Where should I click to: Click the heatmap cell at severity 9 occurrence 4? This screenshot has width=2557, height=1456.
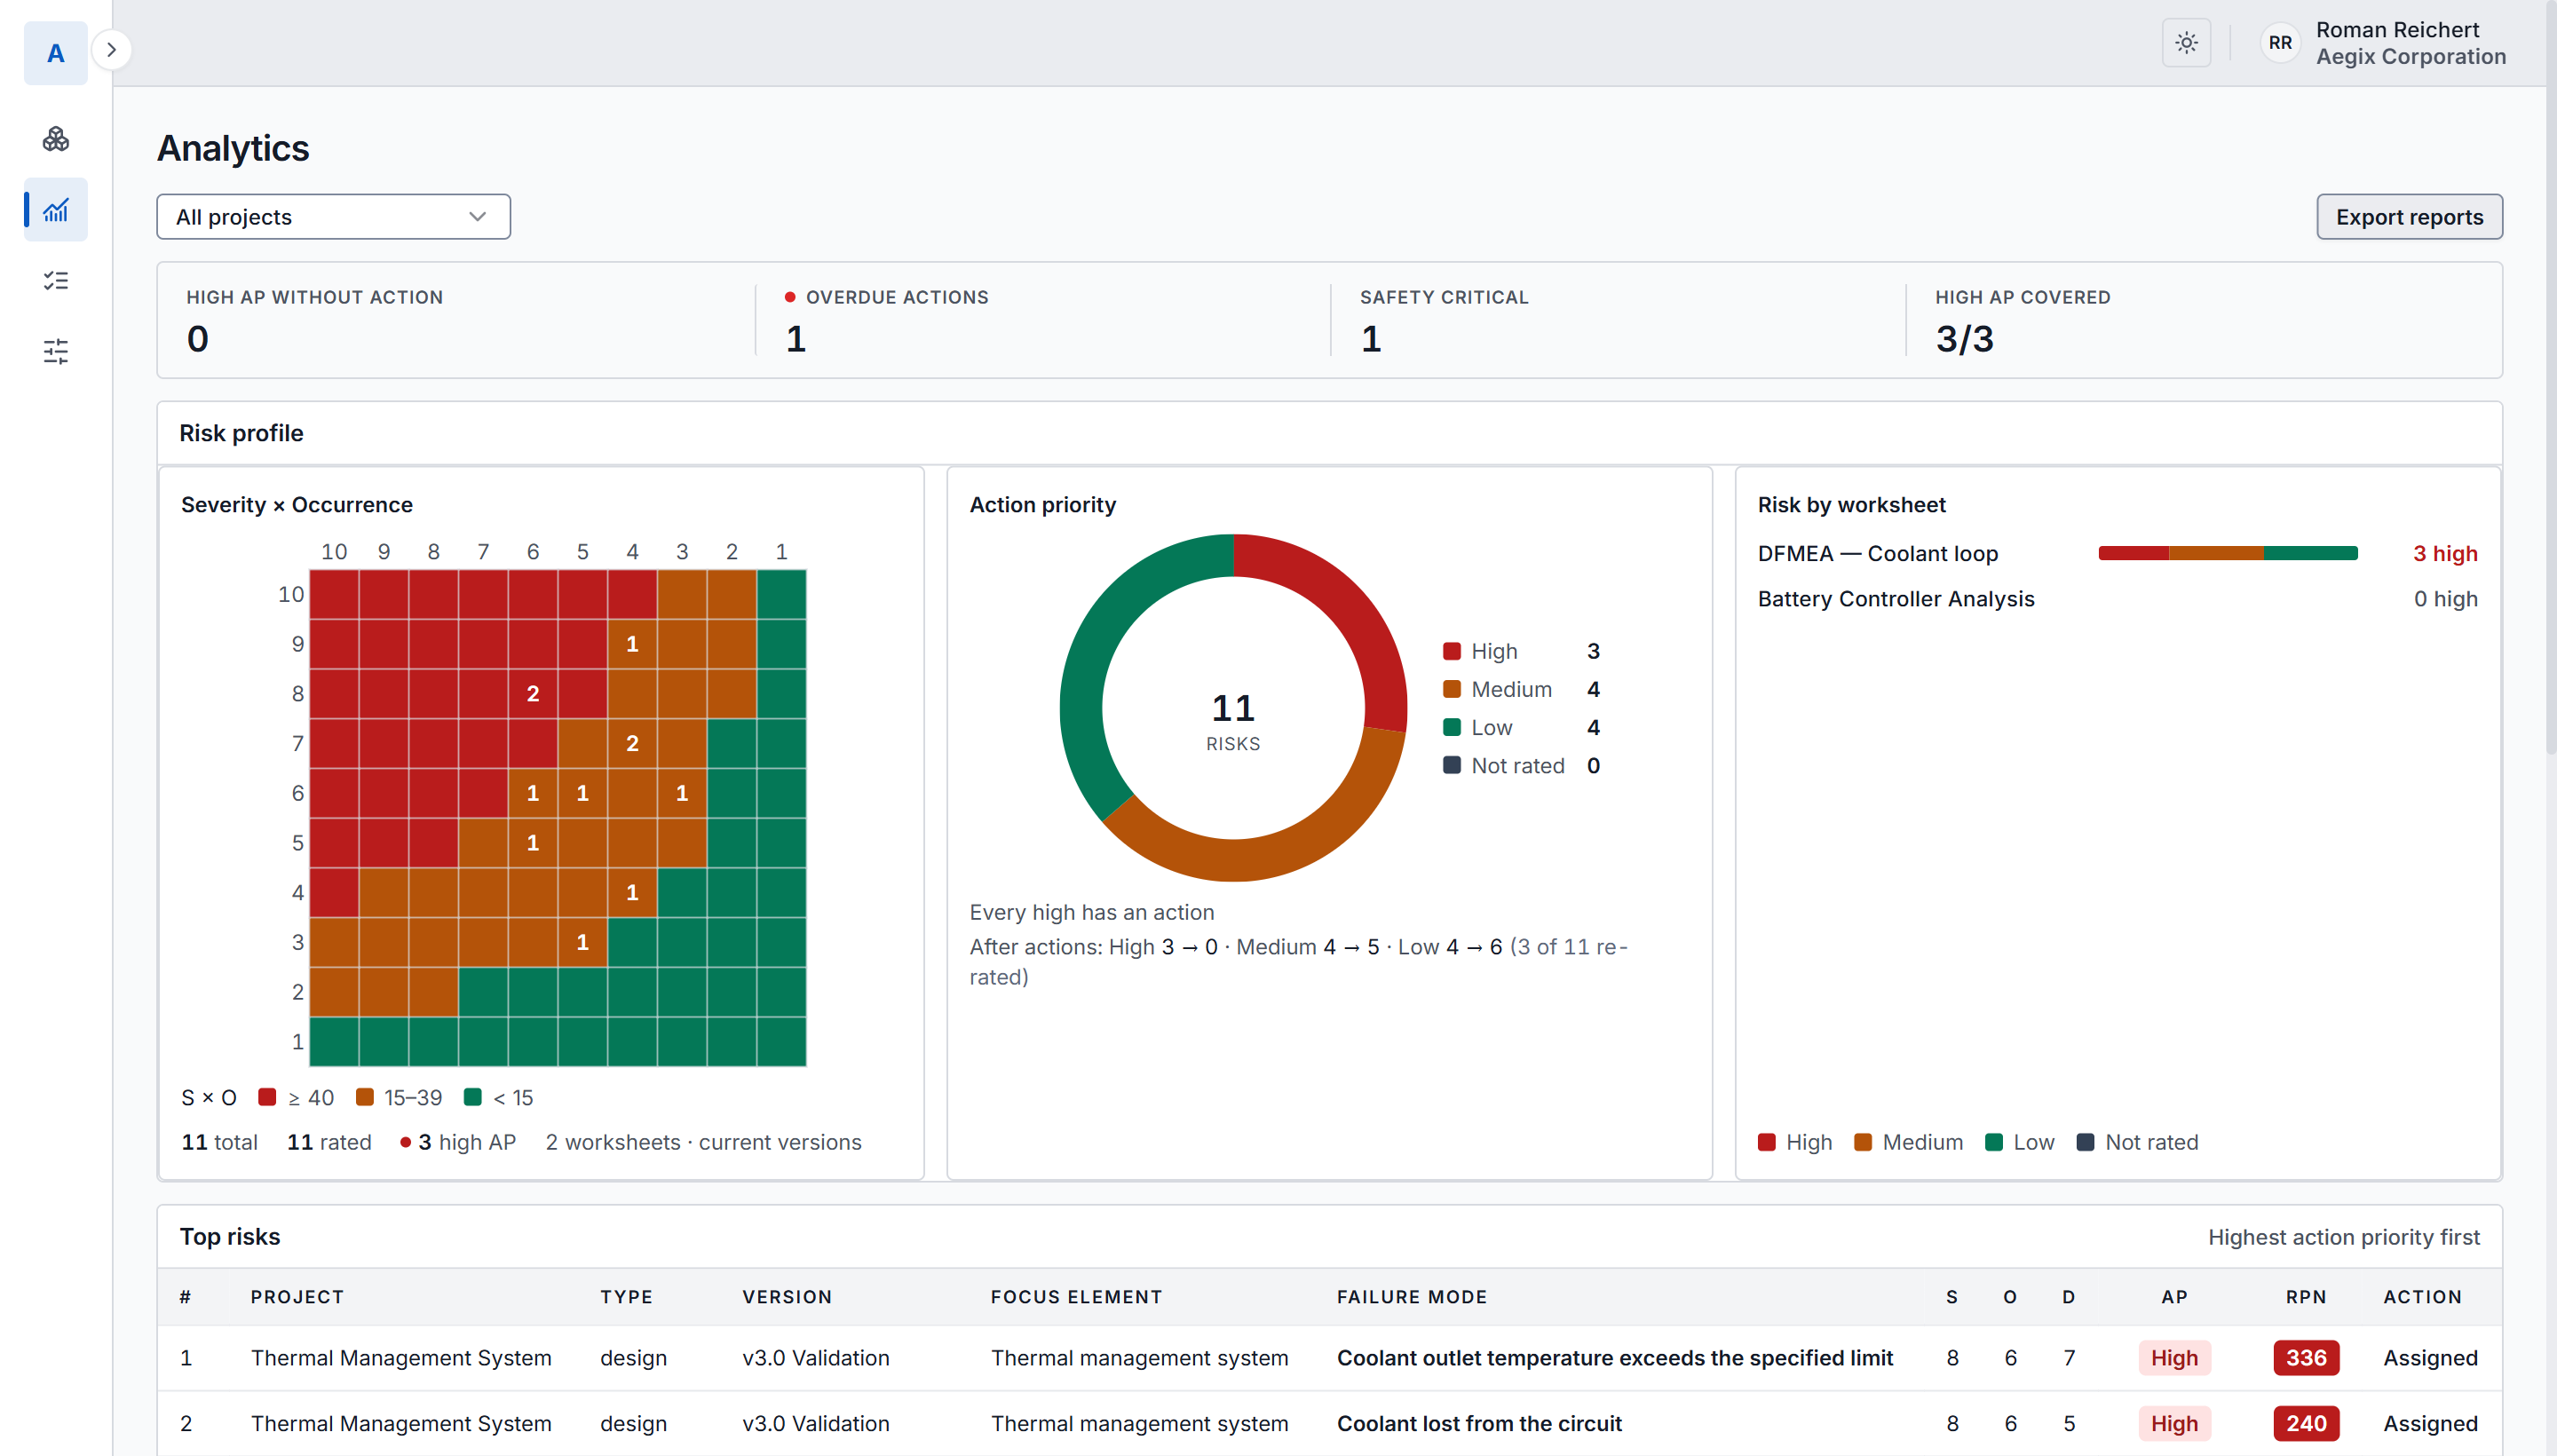click(x=632, y=644)
